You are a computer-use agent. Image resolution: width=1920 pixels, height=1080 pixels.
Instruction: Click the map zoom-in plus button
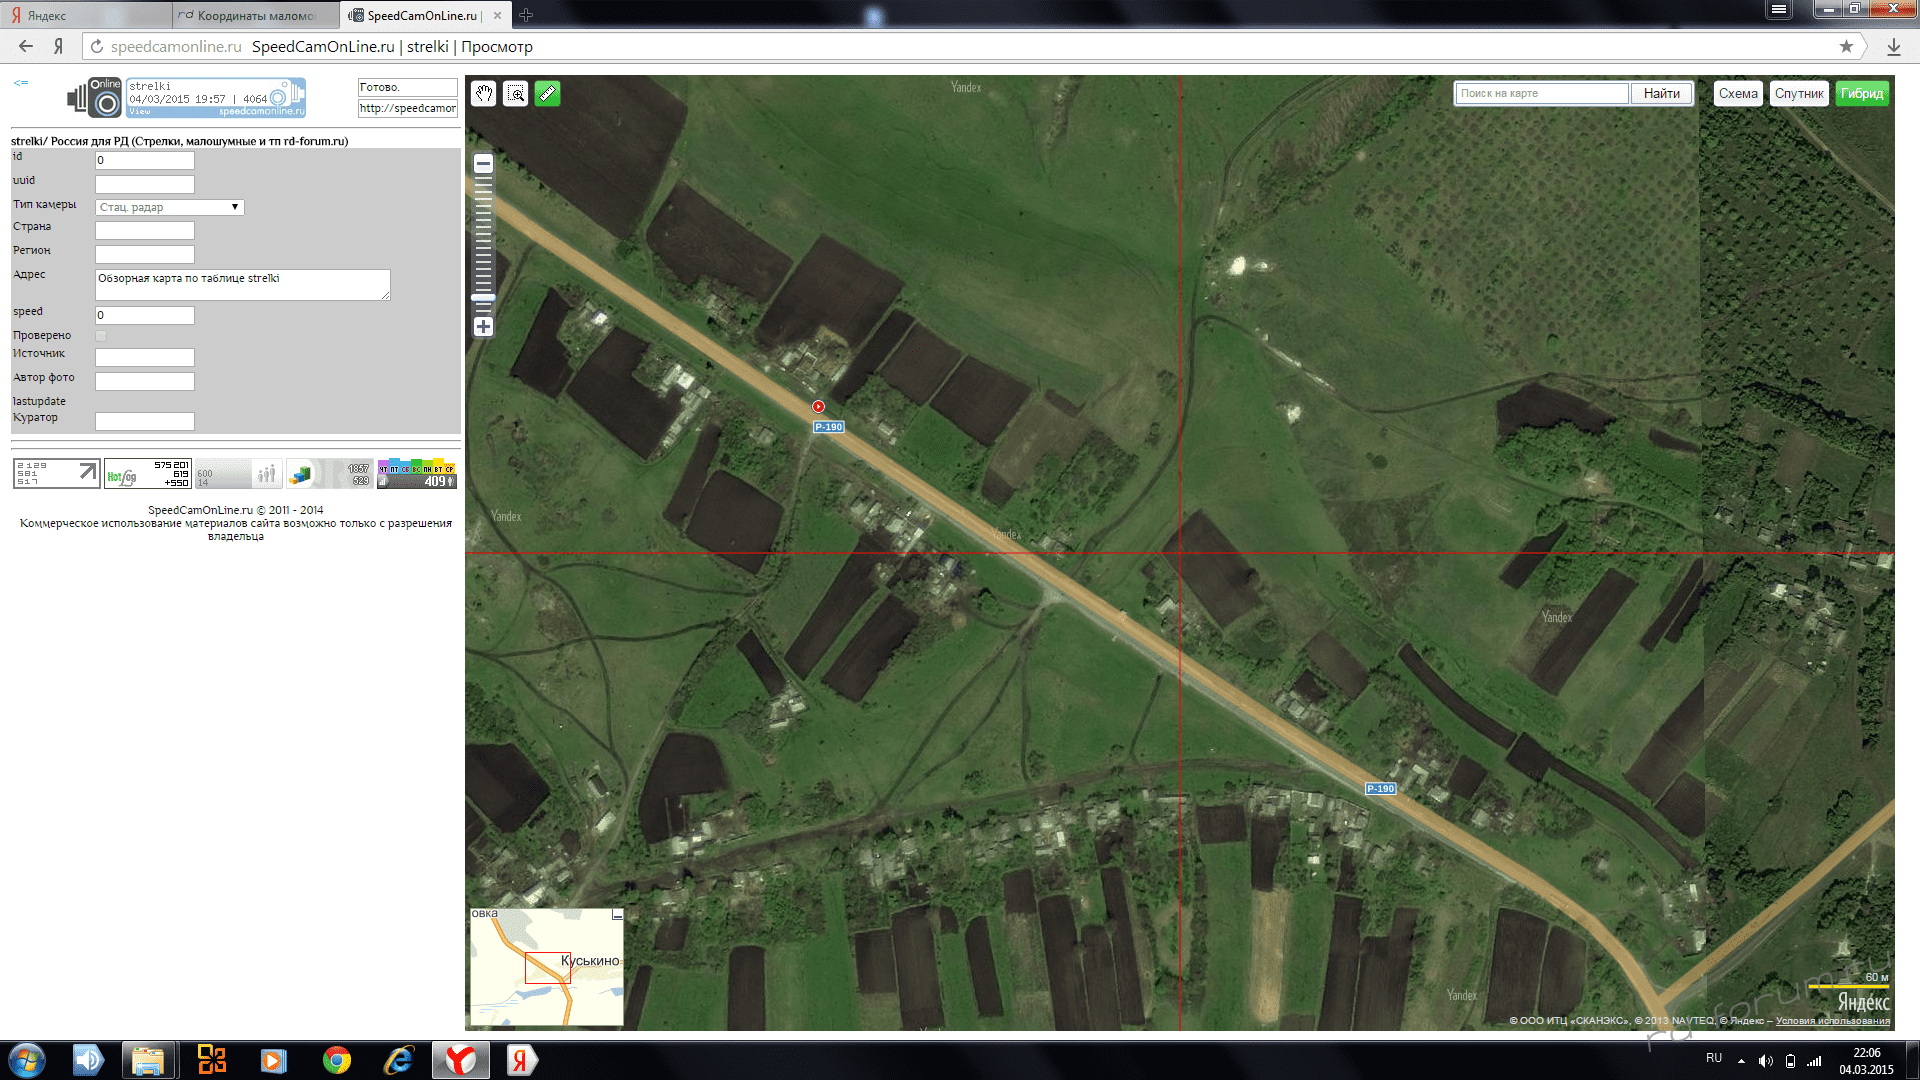pos(483,327)
